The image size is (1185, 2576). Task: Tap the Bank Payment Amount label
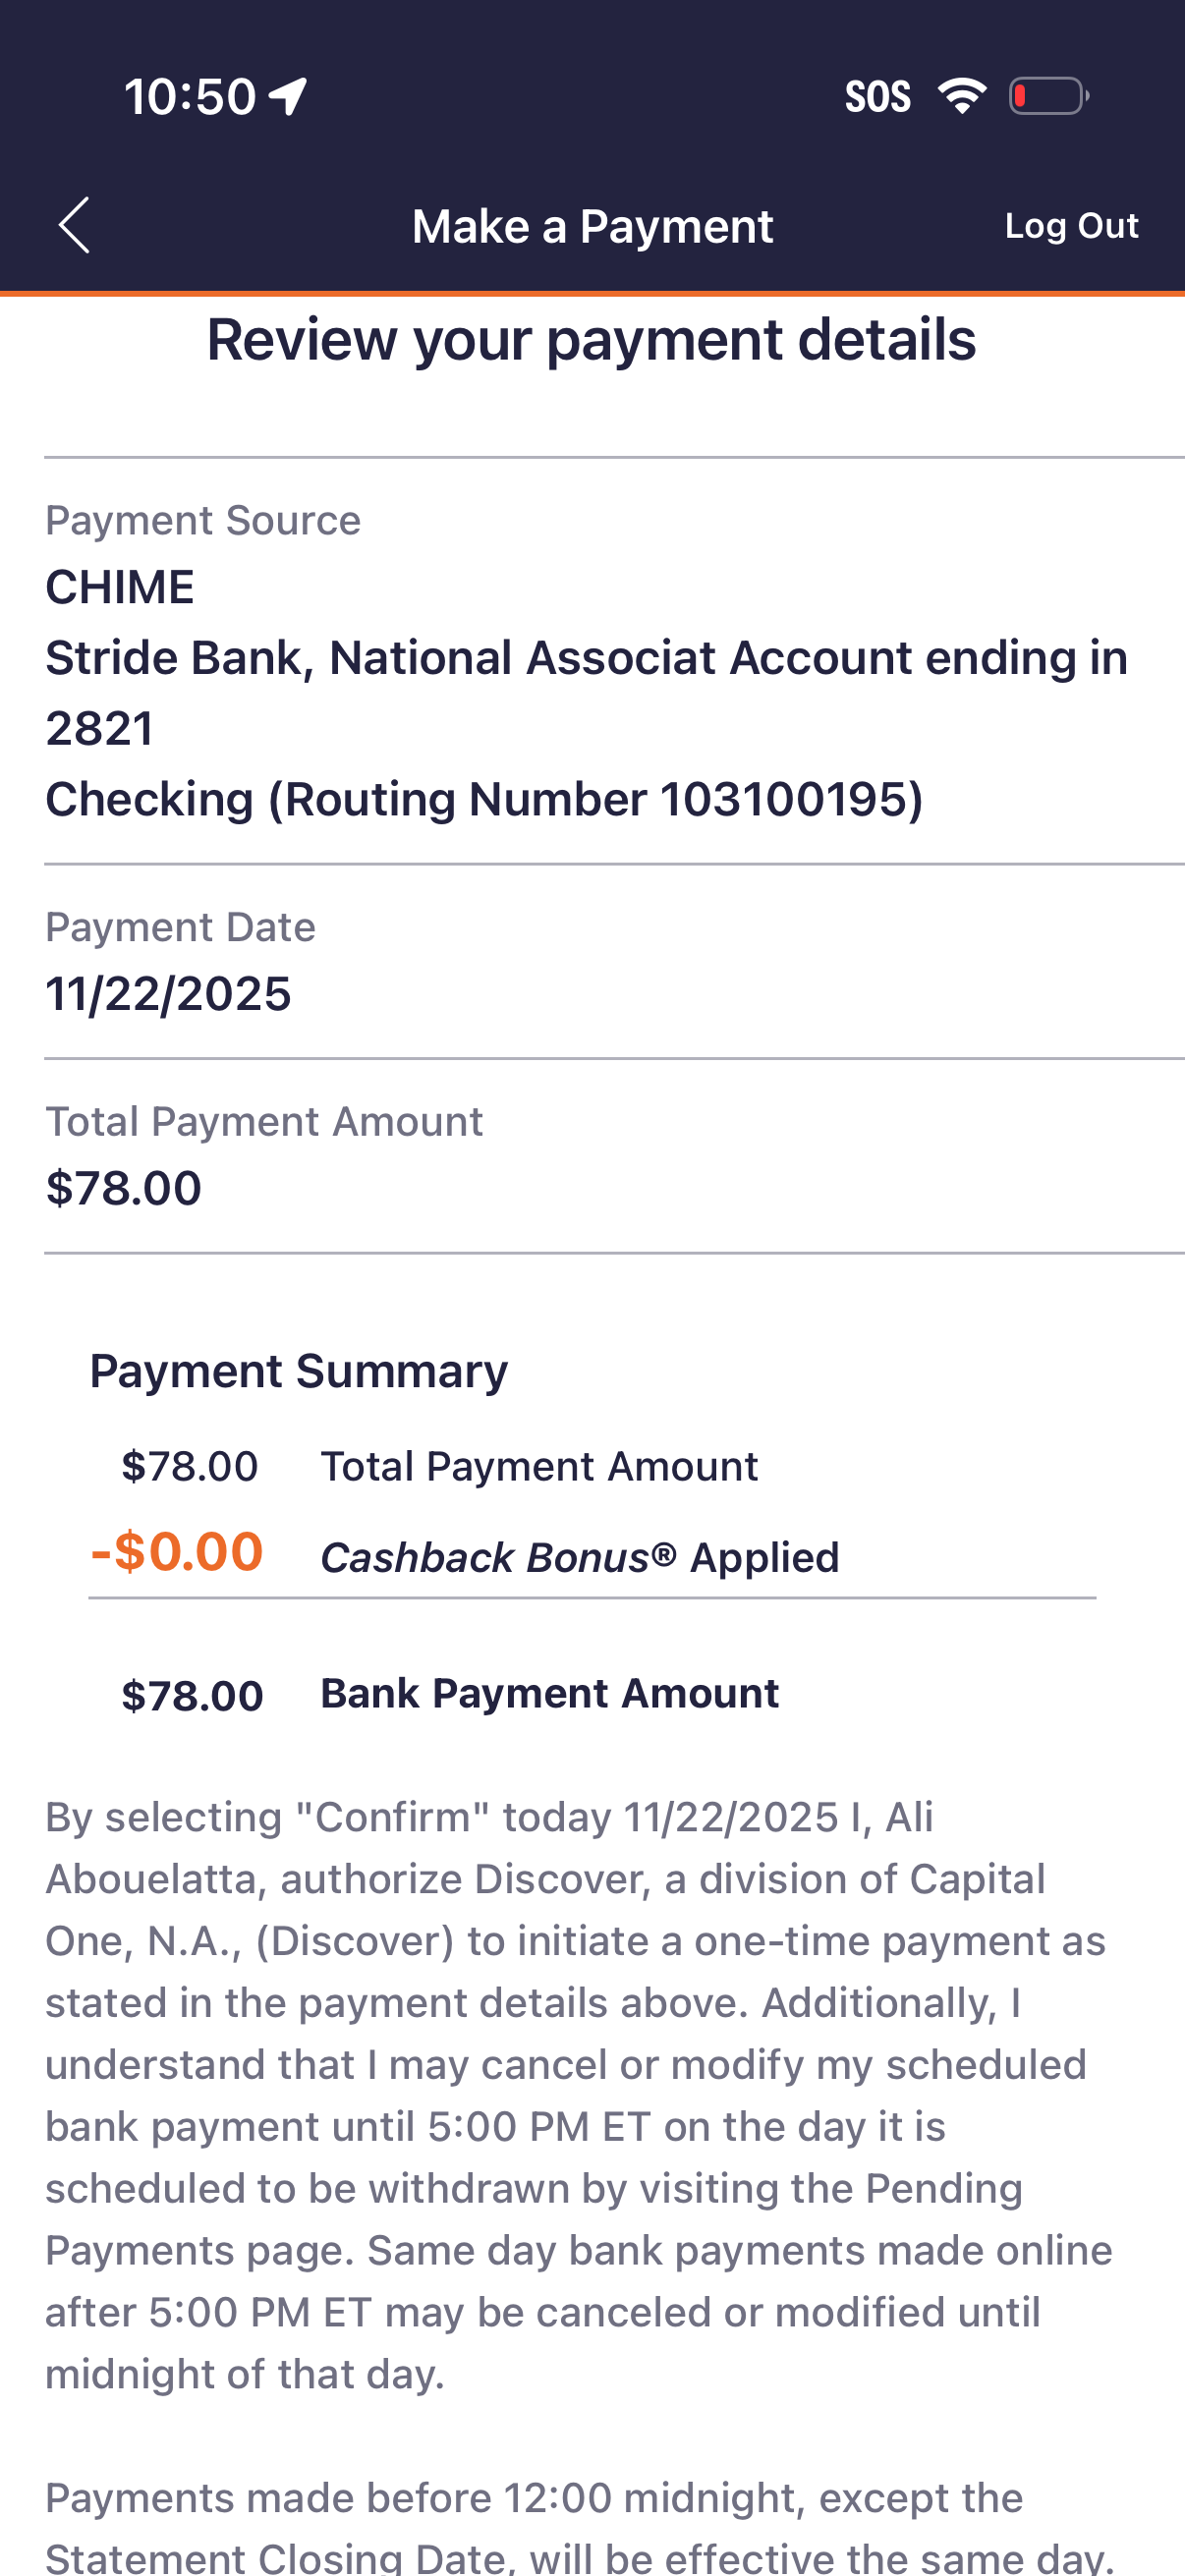(x=549, y=1694)
